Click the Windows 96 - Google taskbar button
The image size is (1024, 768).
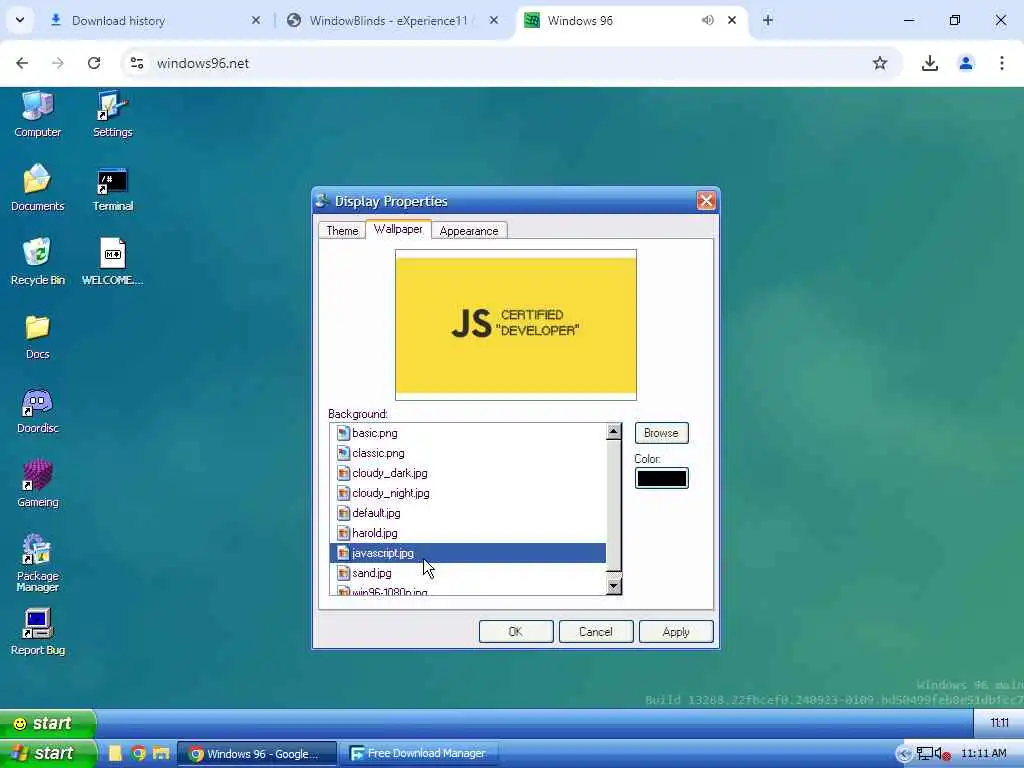click(x=257, y=754)
